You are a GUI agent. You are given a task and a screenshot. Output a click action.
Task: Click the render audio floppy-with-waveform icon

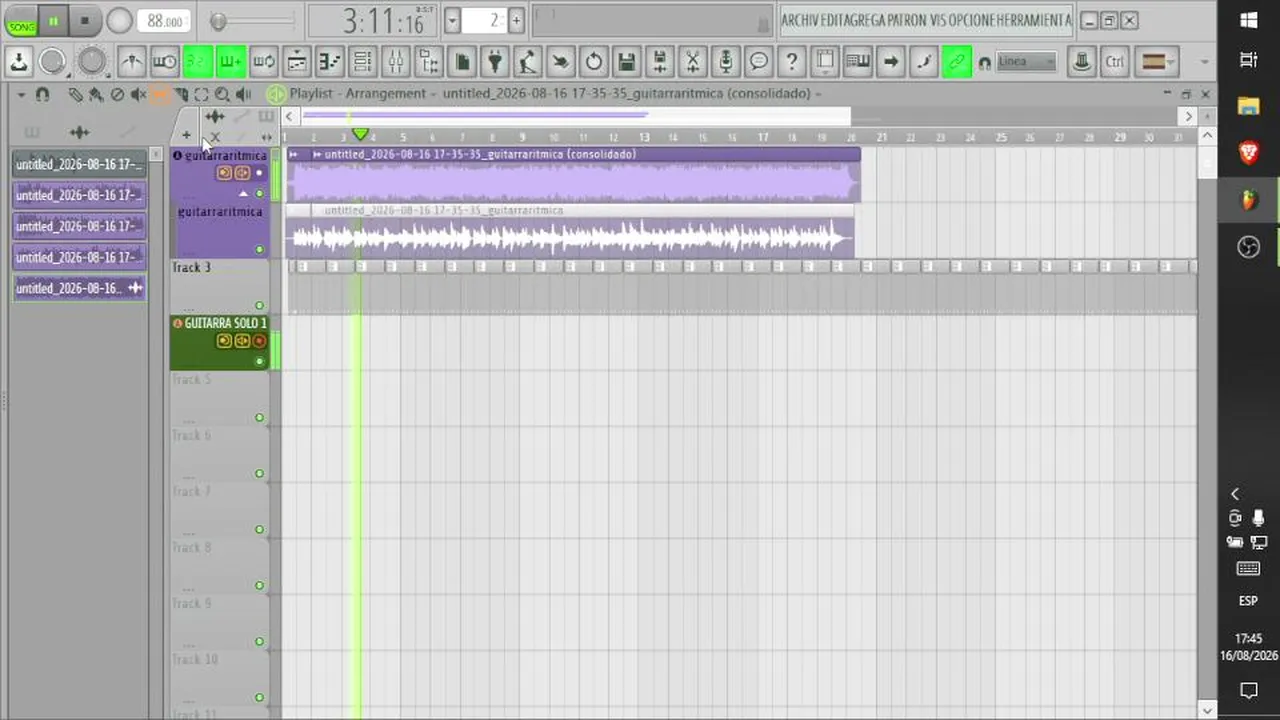tap(660, 62)
